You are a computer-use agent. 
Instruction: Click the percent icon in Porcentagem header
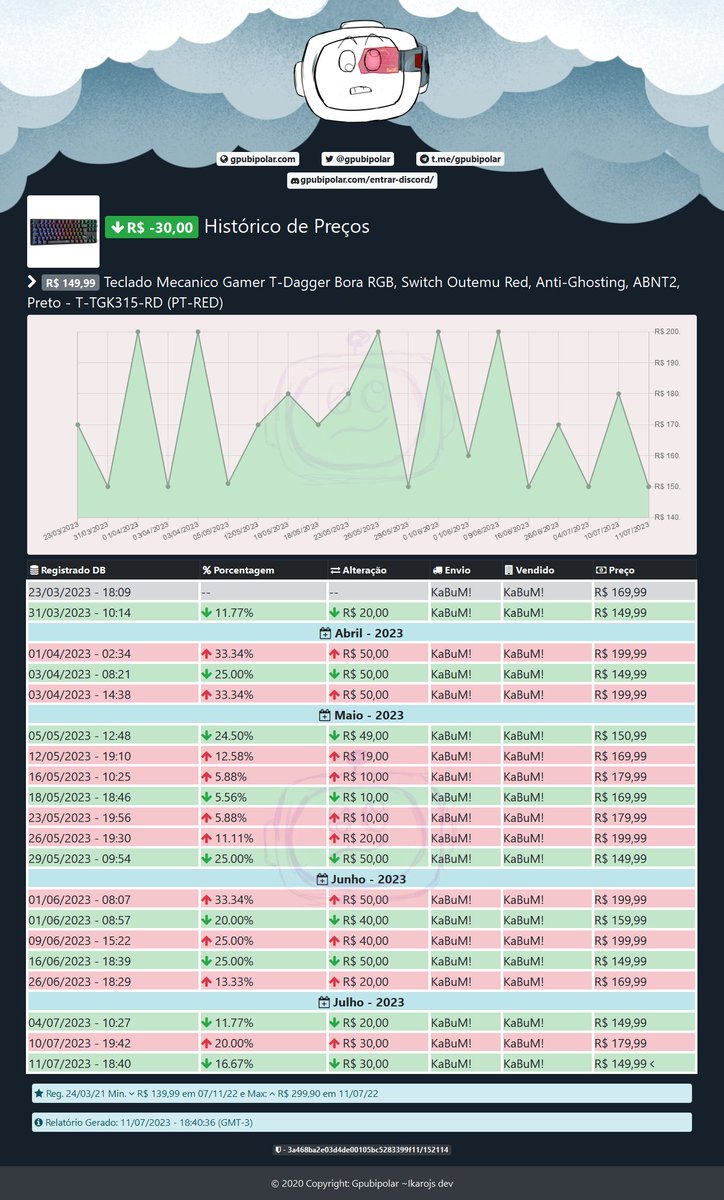pyautogui.click(x=206, y=570)
